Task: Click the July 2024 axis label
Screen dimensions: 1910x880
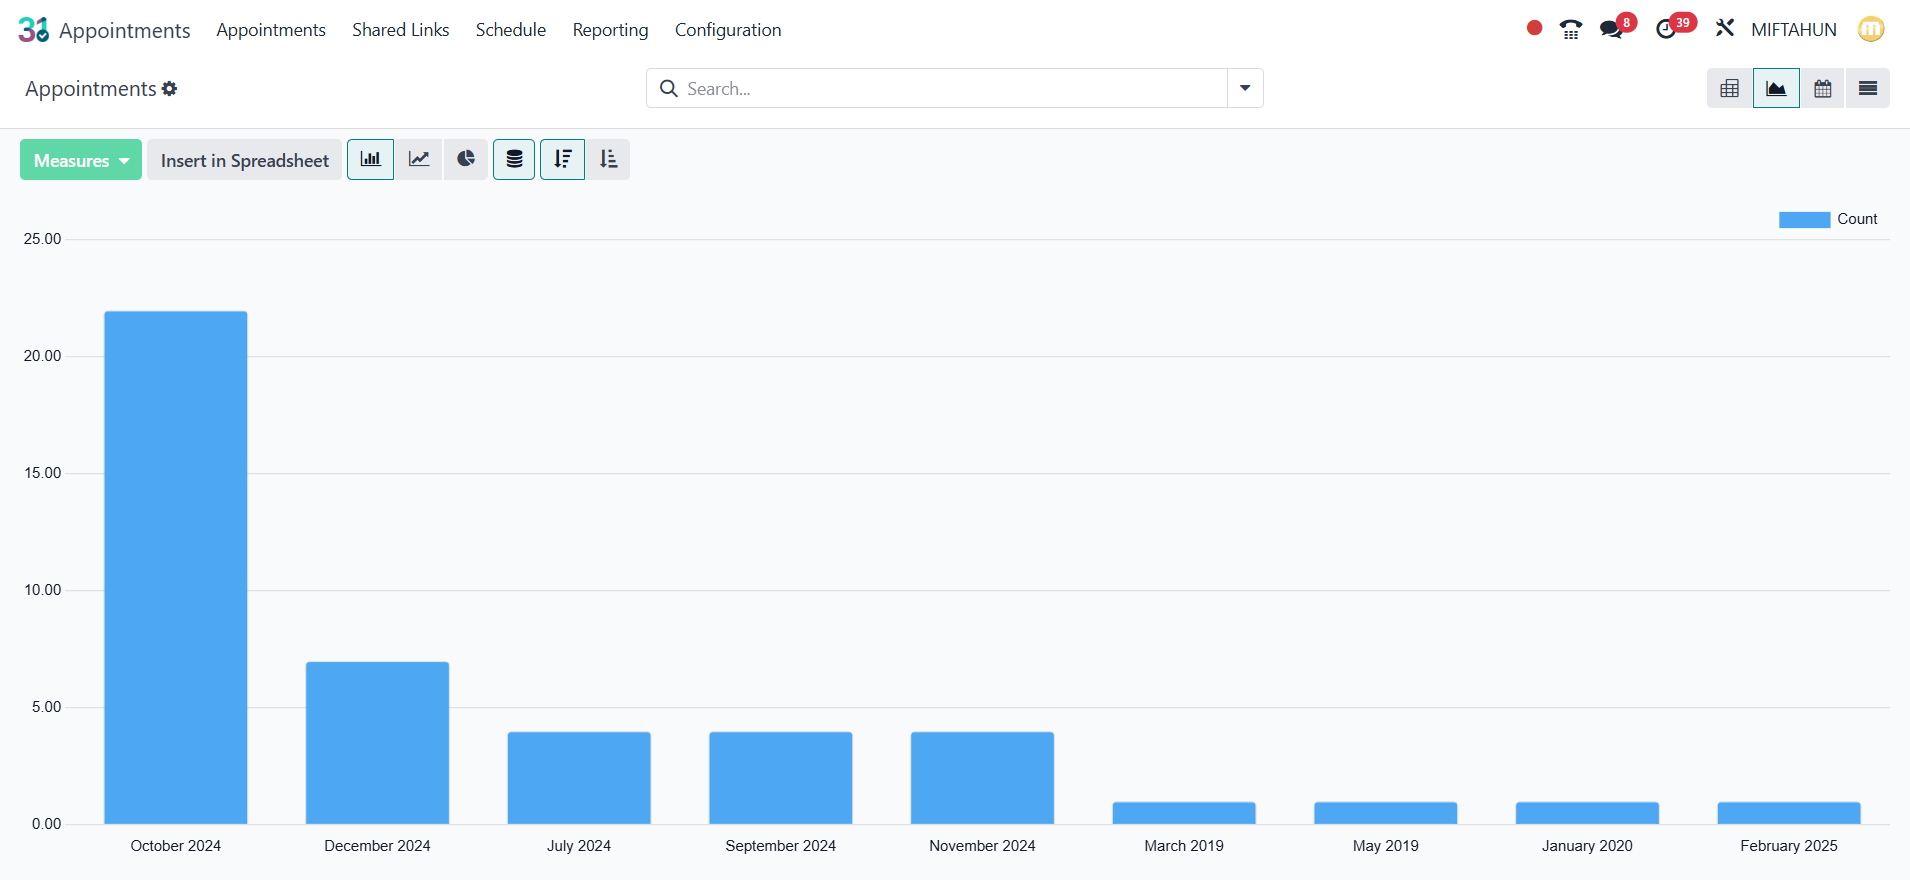Action: [x=579, y=846]
